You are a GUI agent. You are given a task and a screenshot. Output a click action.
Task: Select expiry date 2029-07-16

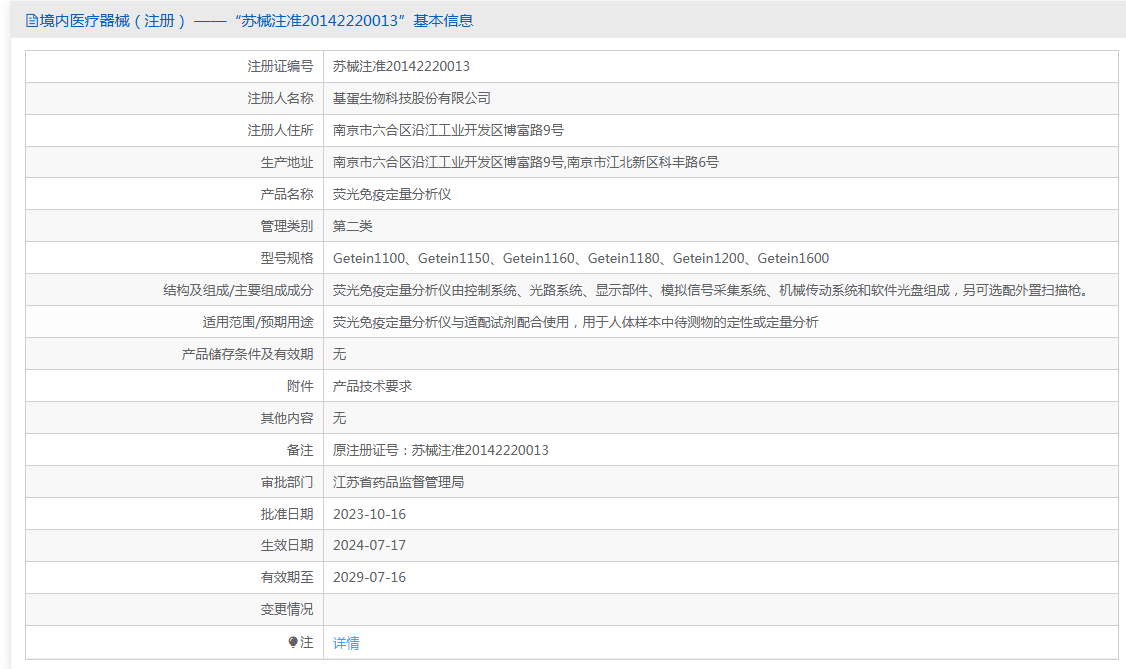(x=369, y=577)
